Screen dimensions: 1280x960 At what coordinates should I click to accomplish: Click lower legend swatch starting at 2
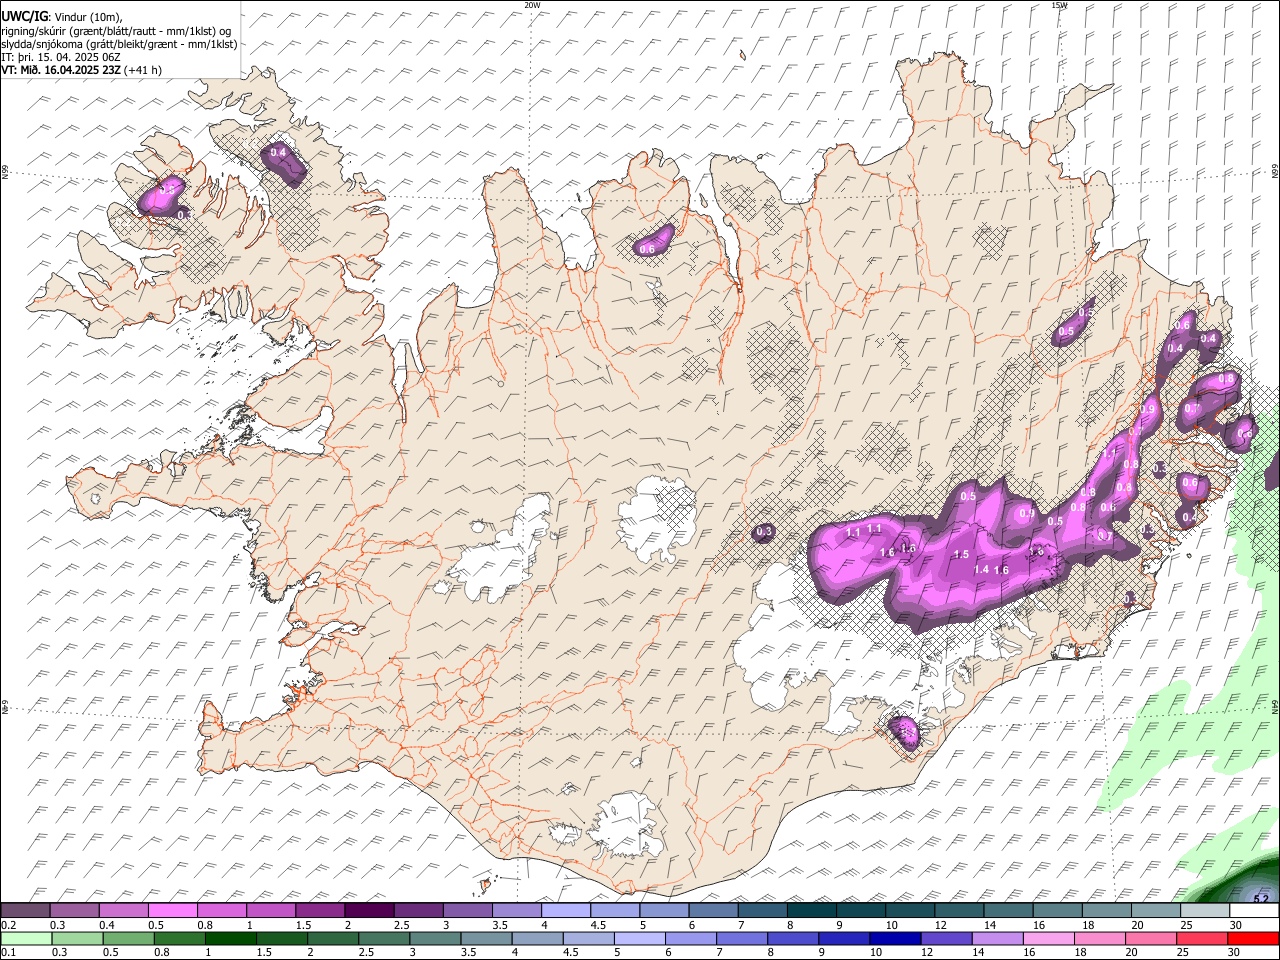coord(332,939)
